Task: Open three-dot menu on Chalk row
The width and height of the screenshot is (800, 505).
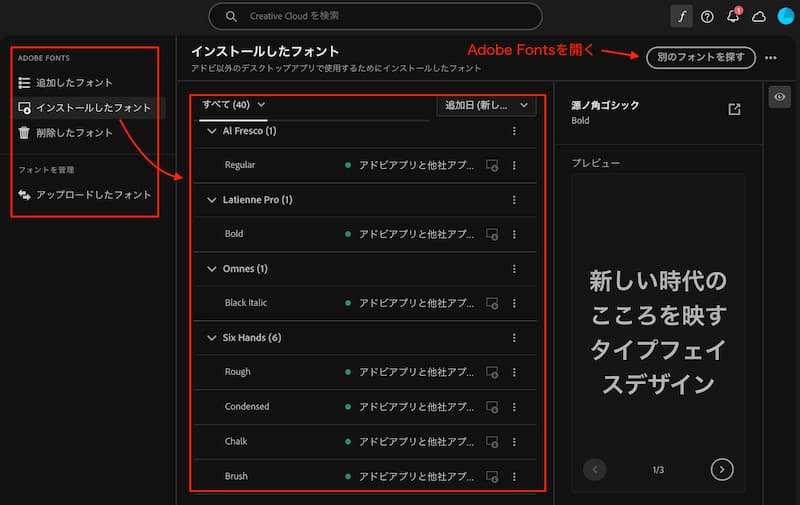Action: 514,442
